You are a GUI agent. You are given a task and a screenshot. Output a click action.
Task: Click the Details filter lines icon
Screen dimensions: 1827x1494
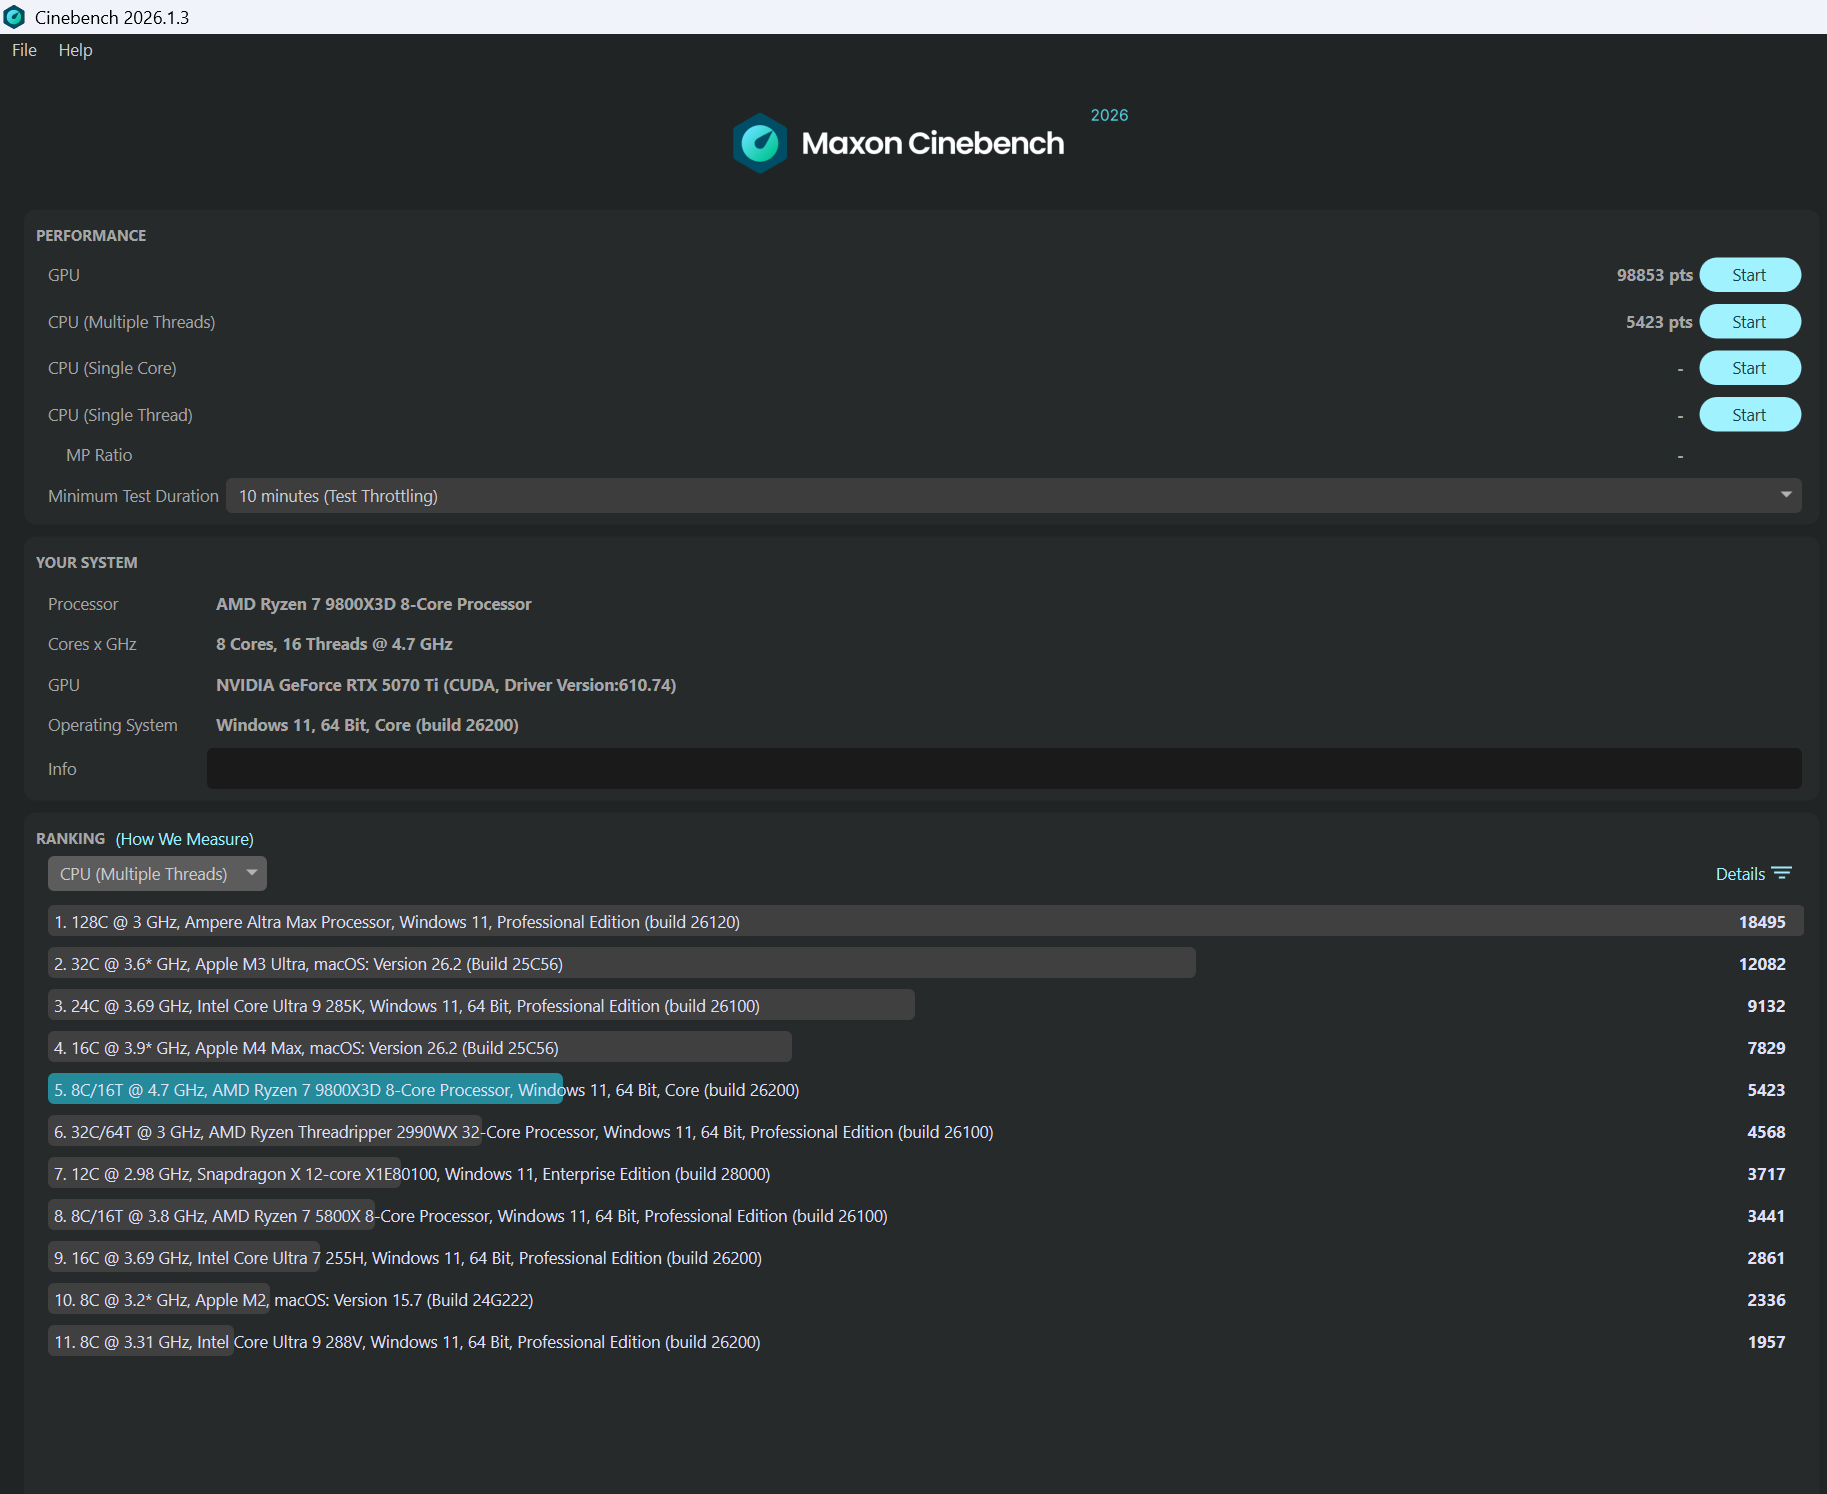tap(1782, 873)
